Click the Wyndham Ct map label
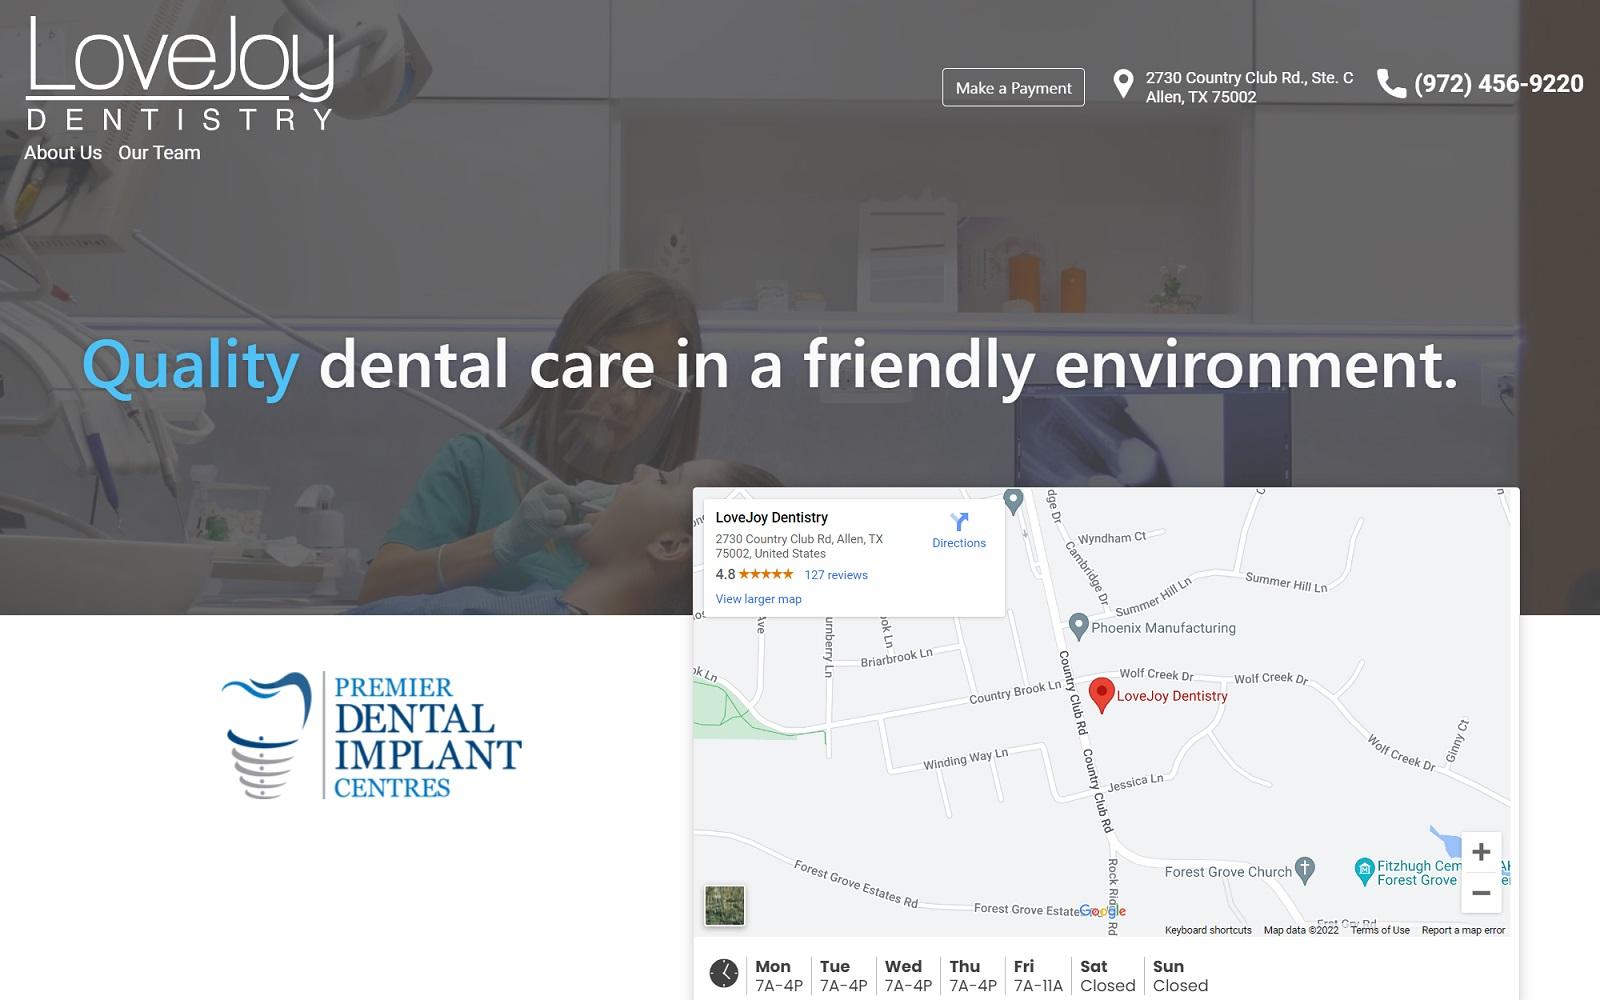Screen dimensions: 1600x1000 pyautogui.click(x=1111, y=538)
